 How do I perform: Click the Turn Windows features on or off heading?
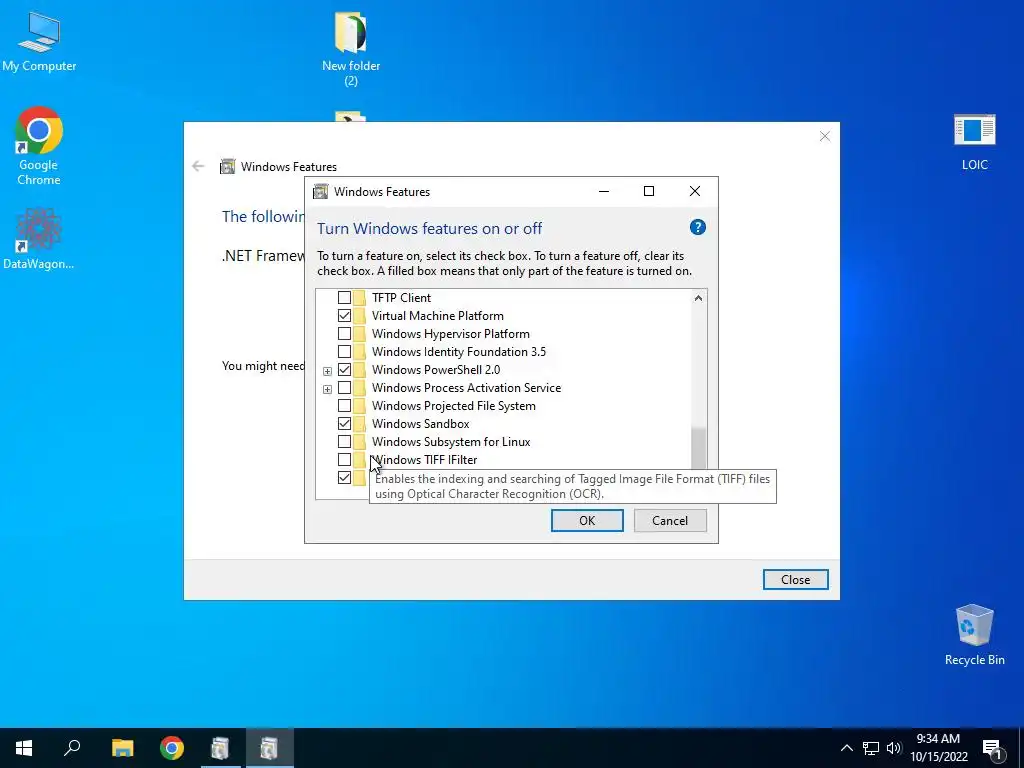430,229
